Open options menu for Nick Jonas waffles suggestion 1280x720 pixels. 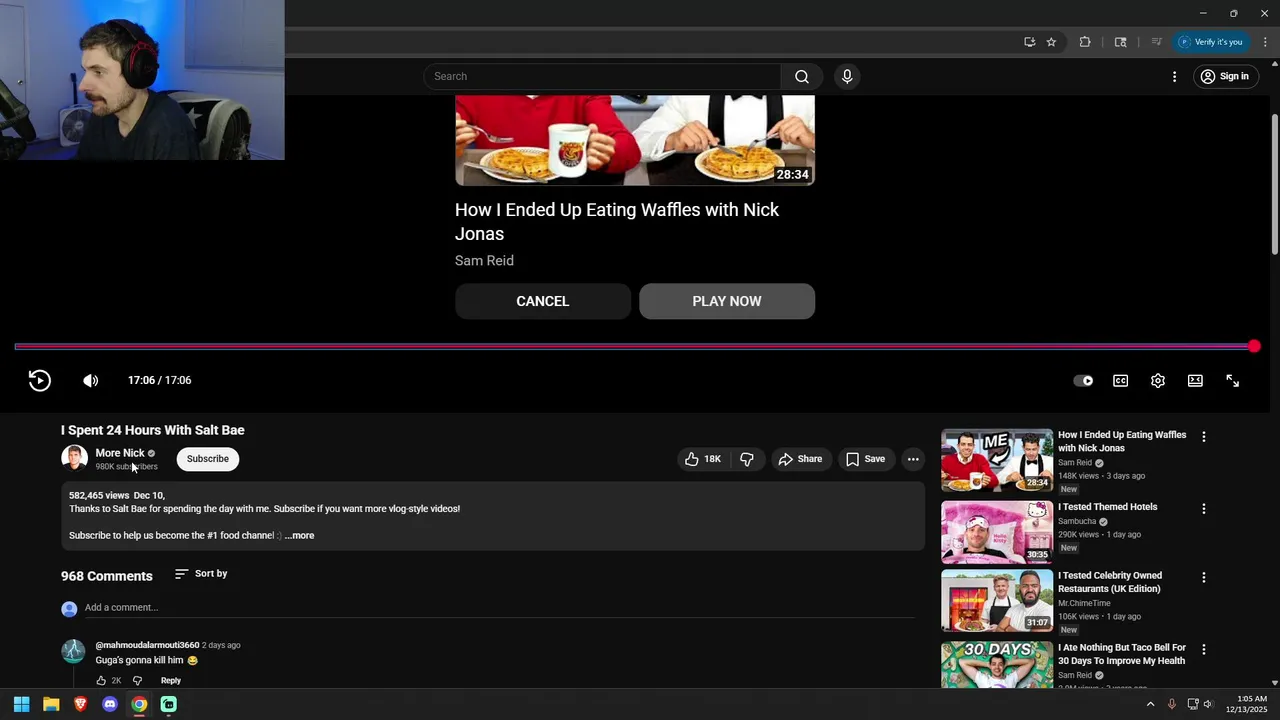1204,437
